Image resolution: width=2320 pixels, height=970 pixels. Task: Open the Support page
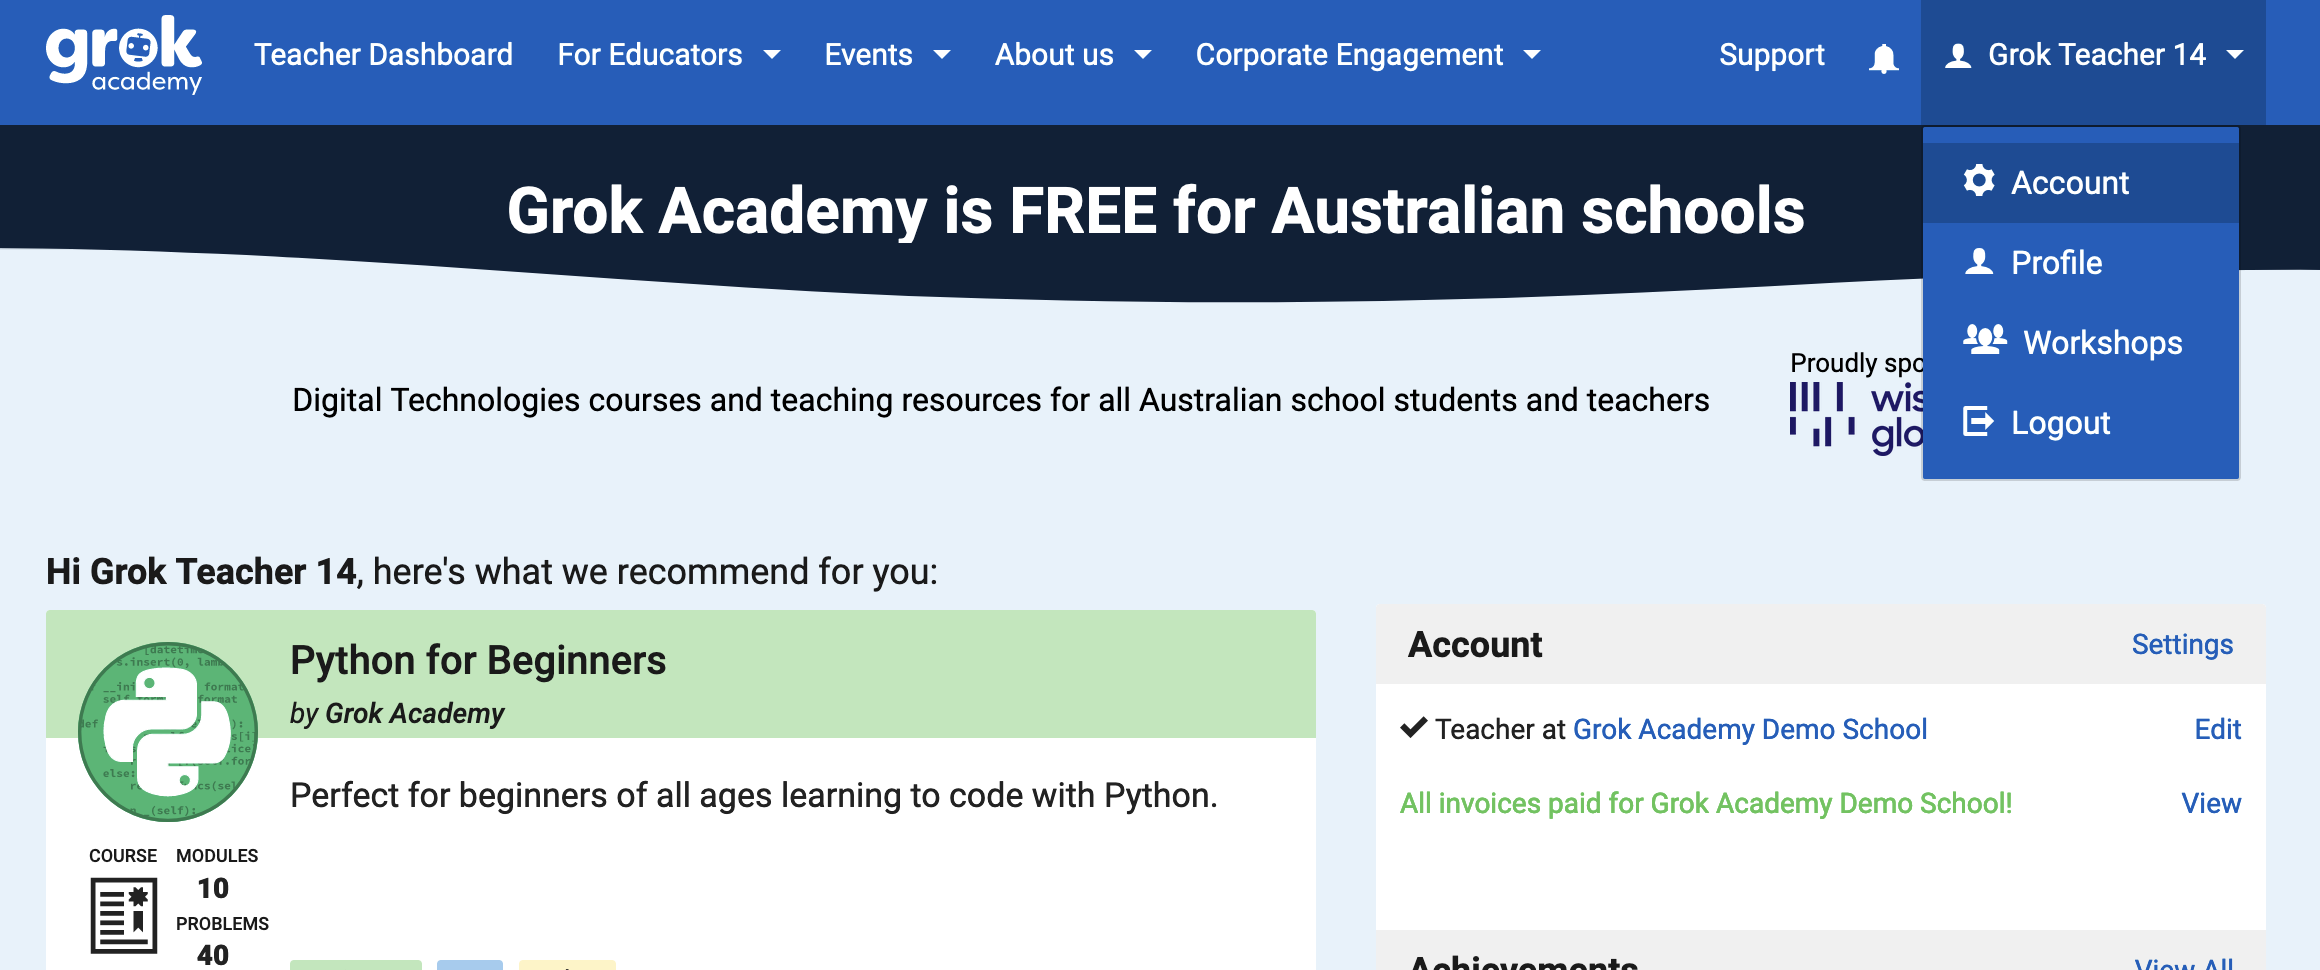coord(1771,55)
